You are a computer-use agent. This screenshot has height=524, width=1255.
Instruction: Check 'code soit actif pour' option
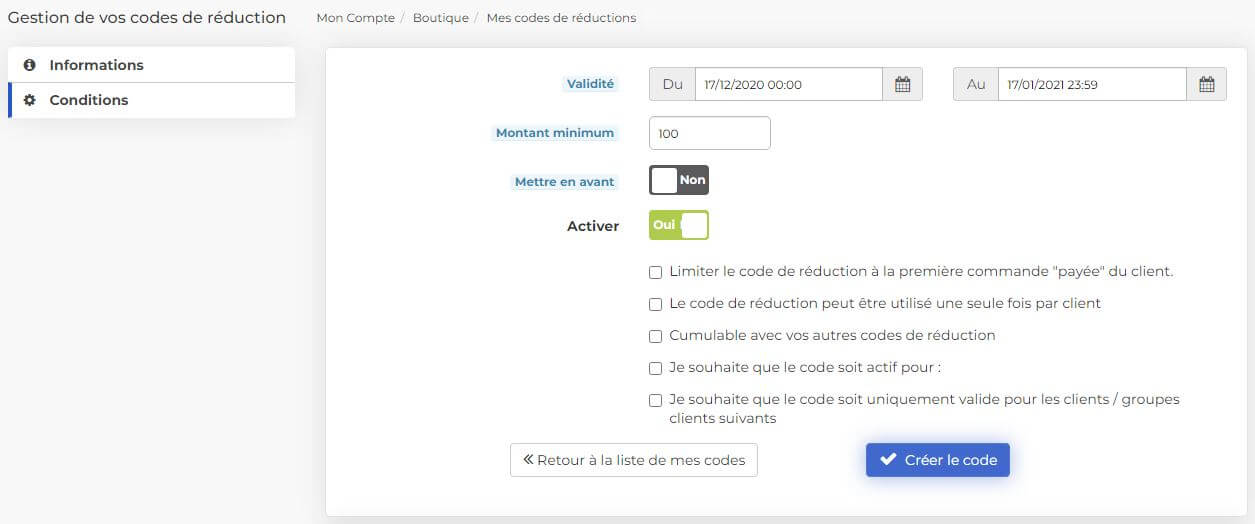point(656,368)
